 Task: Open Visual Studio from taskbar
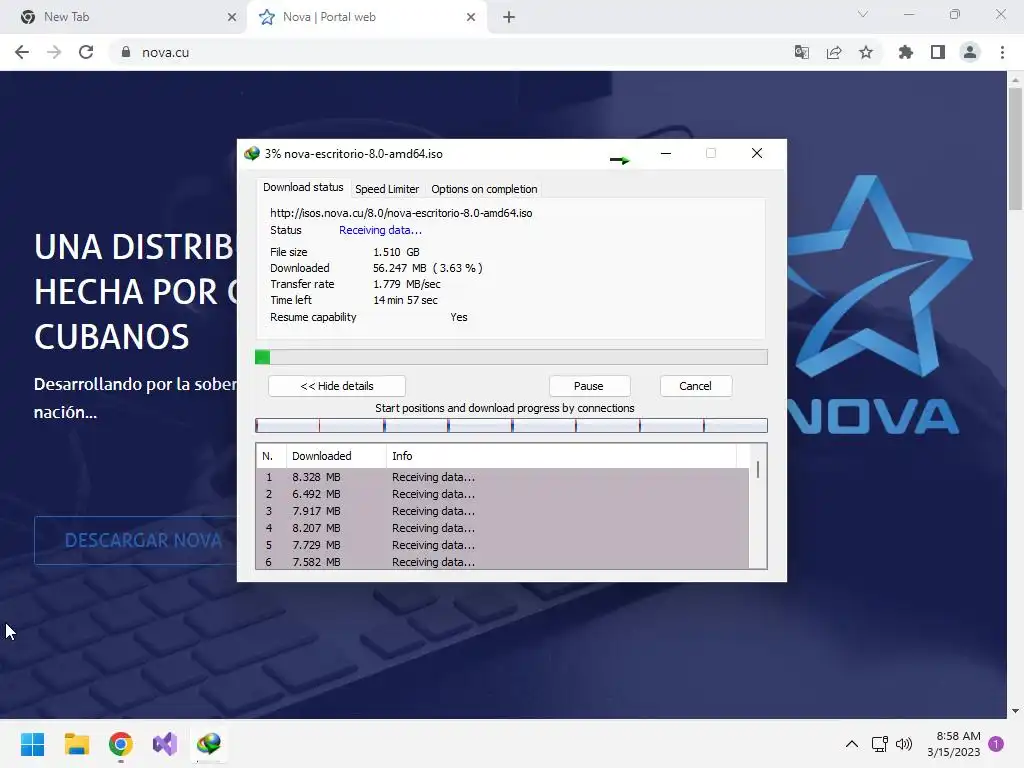tap(165, 744)
